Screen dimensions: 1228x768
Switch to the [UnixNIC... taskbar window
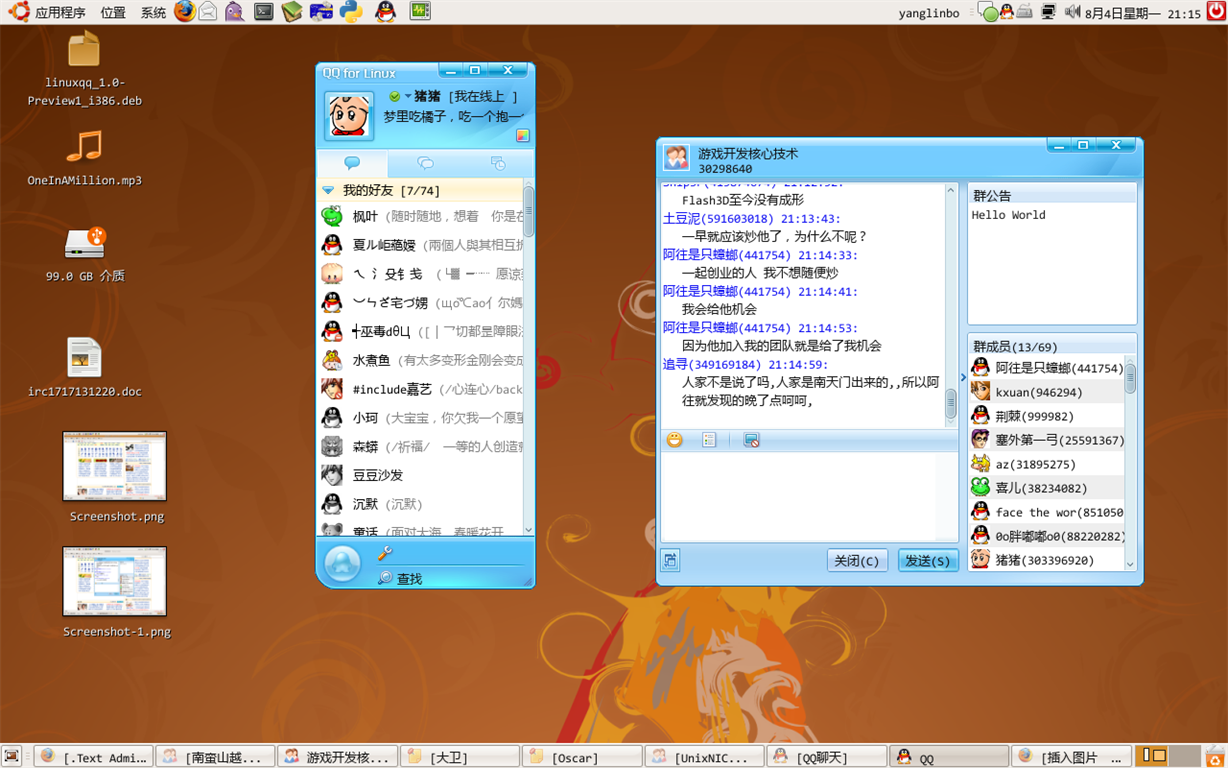click(702, 757)
